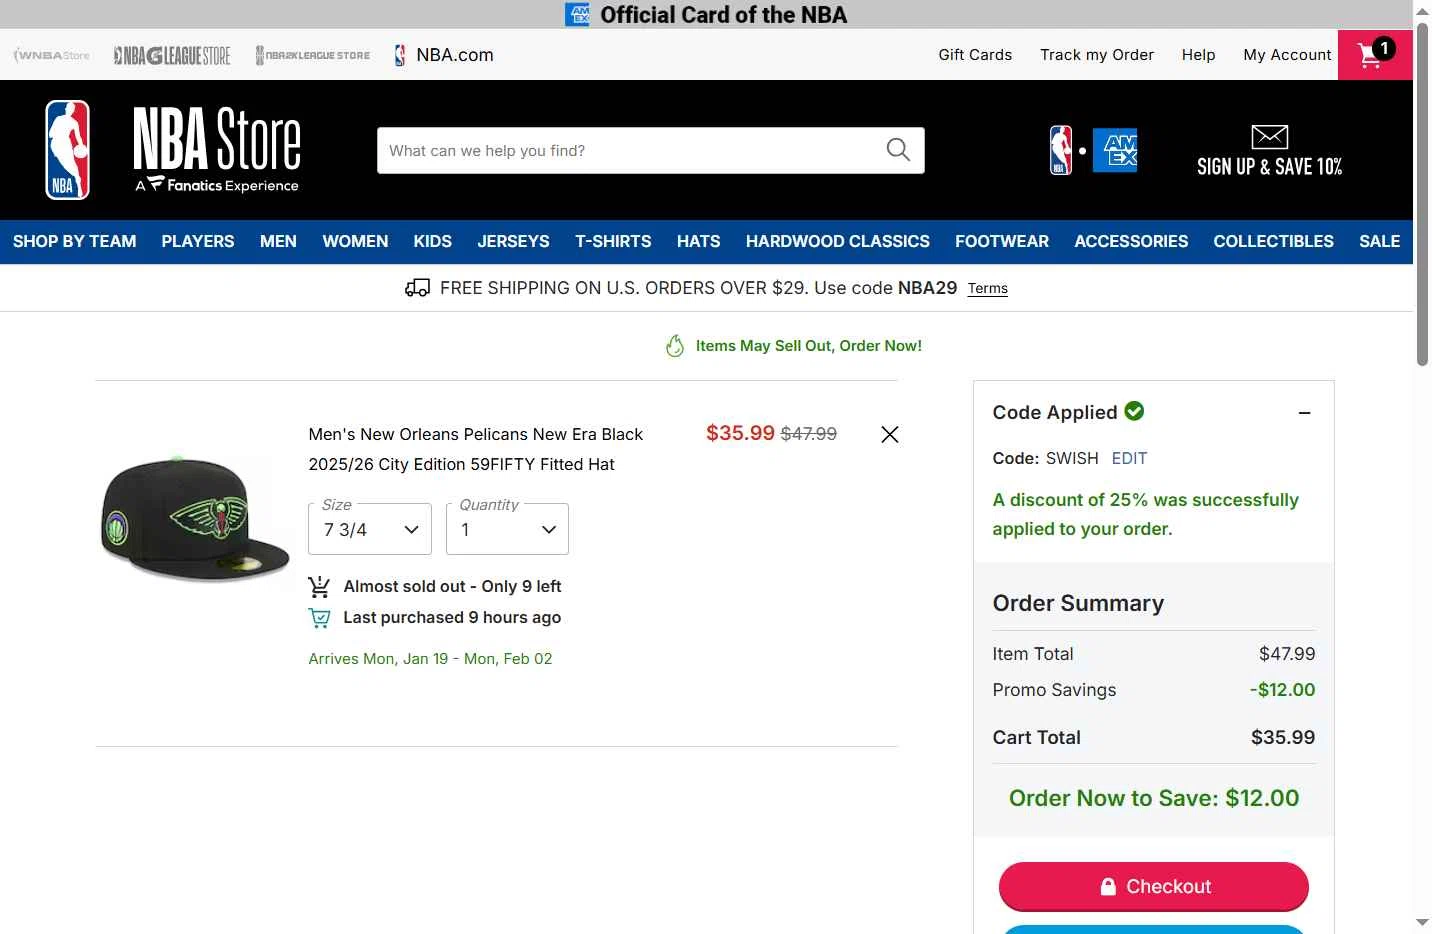Click the red Checkout button

pyautogui.click(x=1153, y=886)
